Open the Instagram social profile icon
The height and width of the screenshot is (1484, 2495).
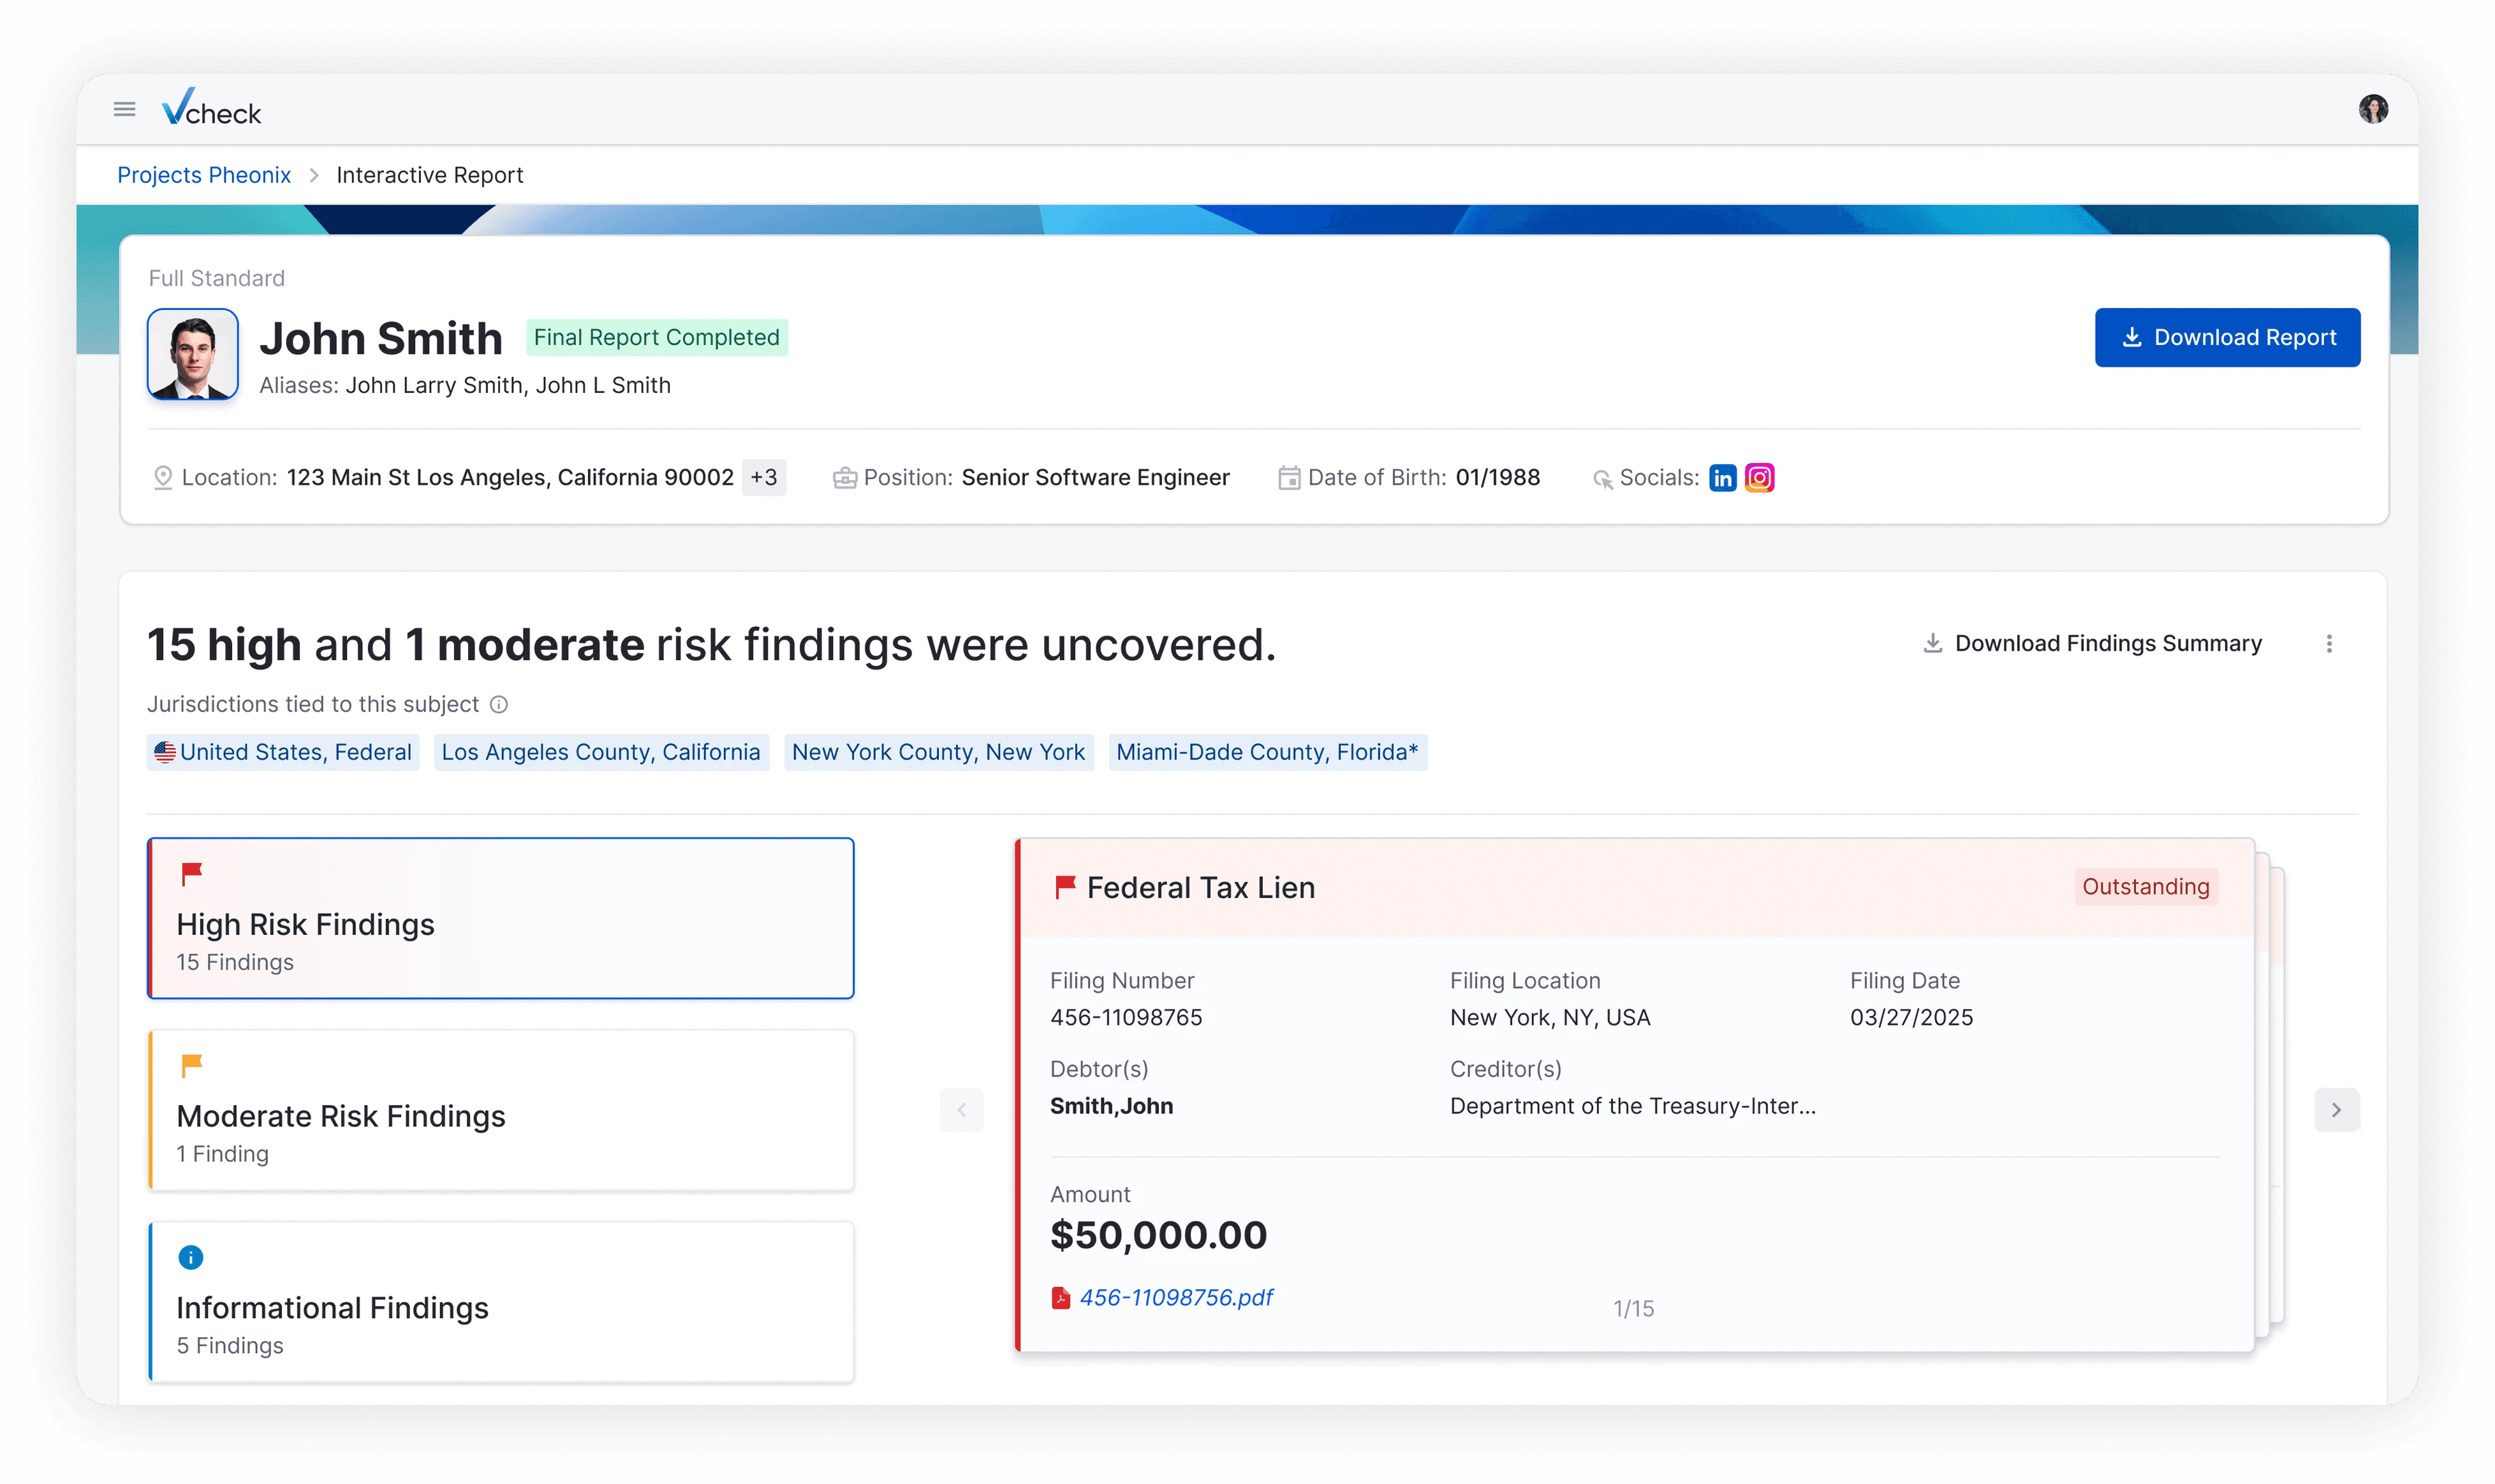tap(1759, 478)
